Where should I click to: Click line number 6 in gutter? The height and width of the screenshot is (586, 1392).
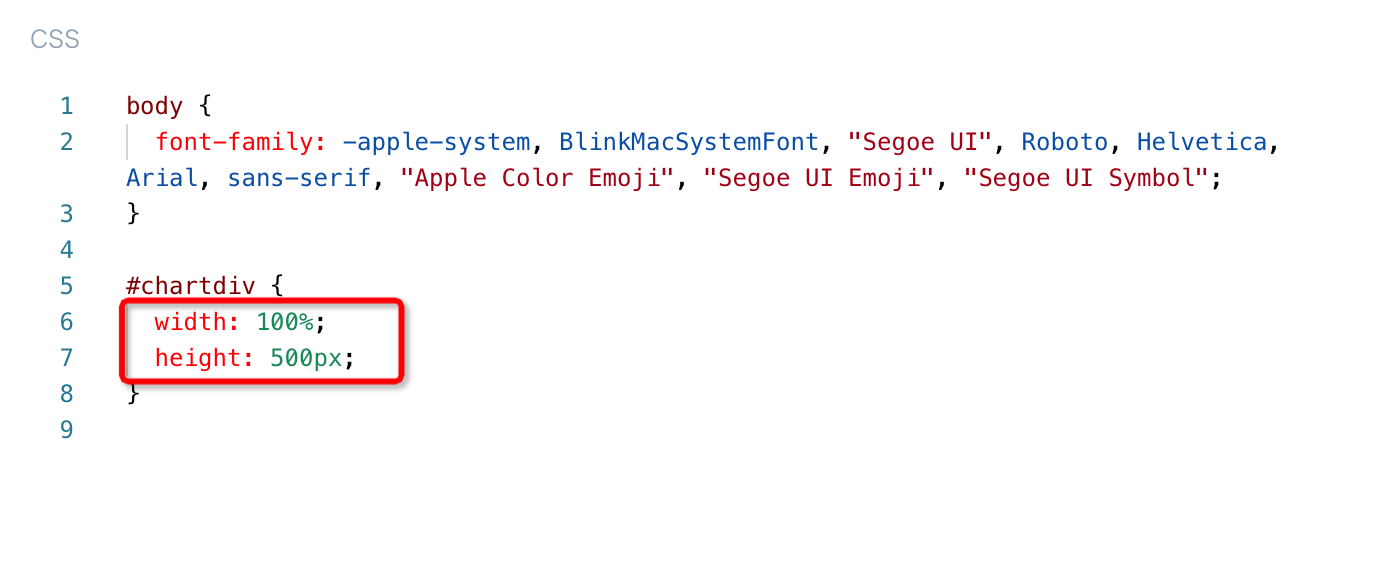tap(66, 322)
